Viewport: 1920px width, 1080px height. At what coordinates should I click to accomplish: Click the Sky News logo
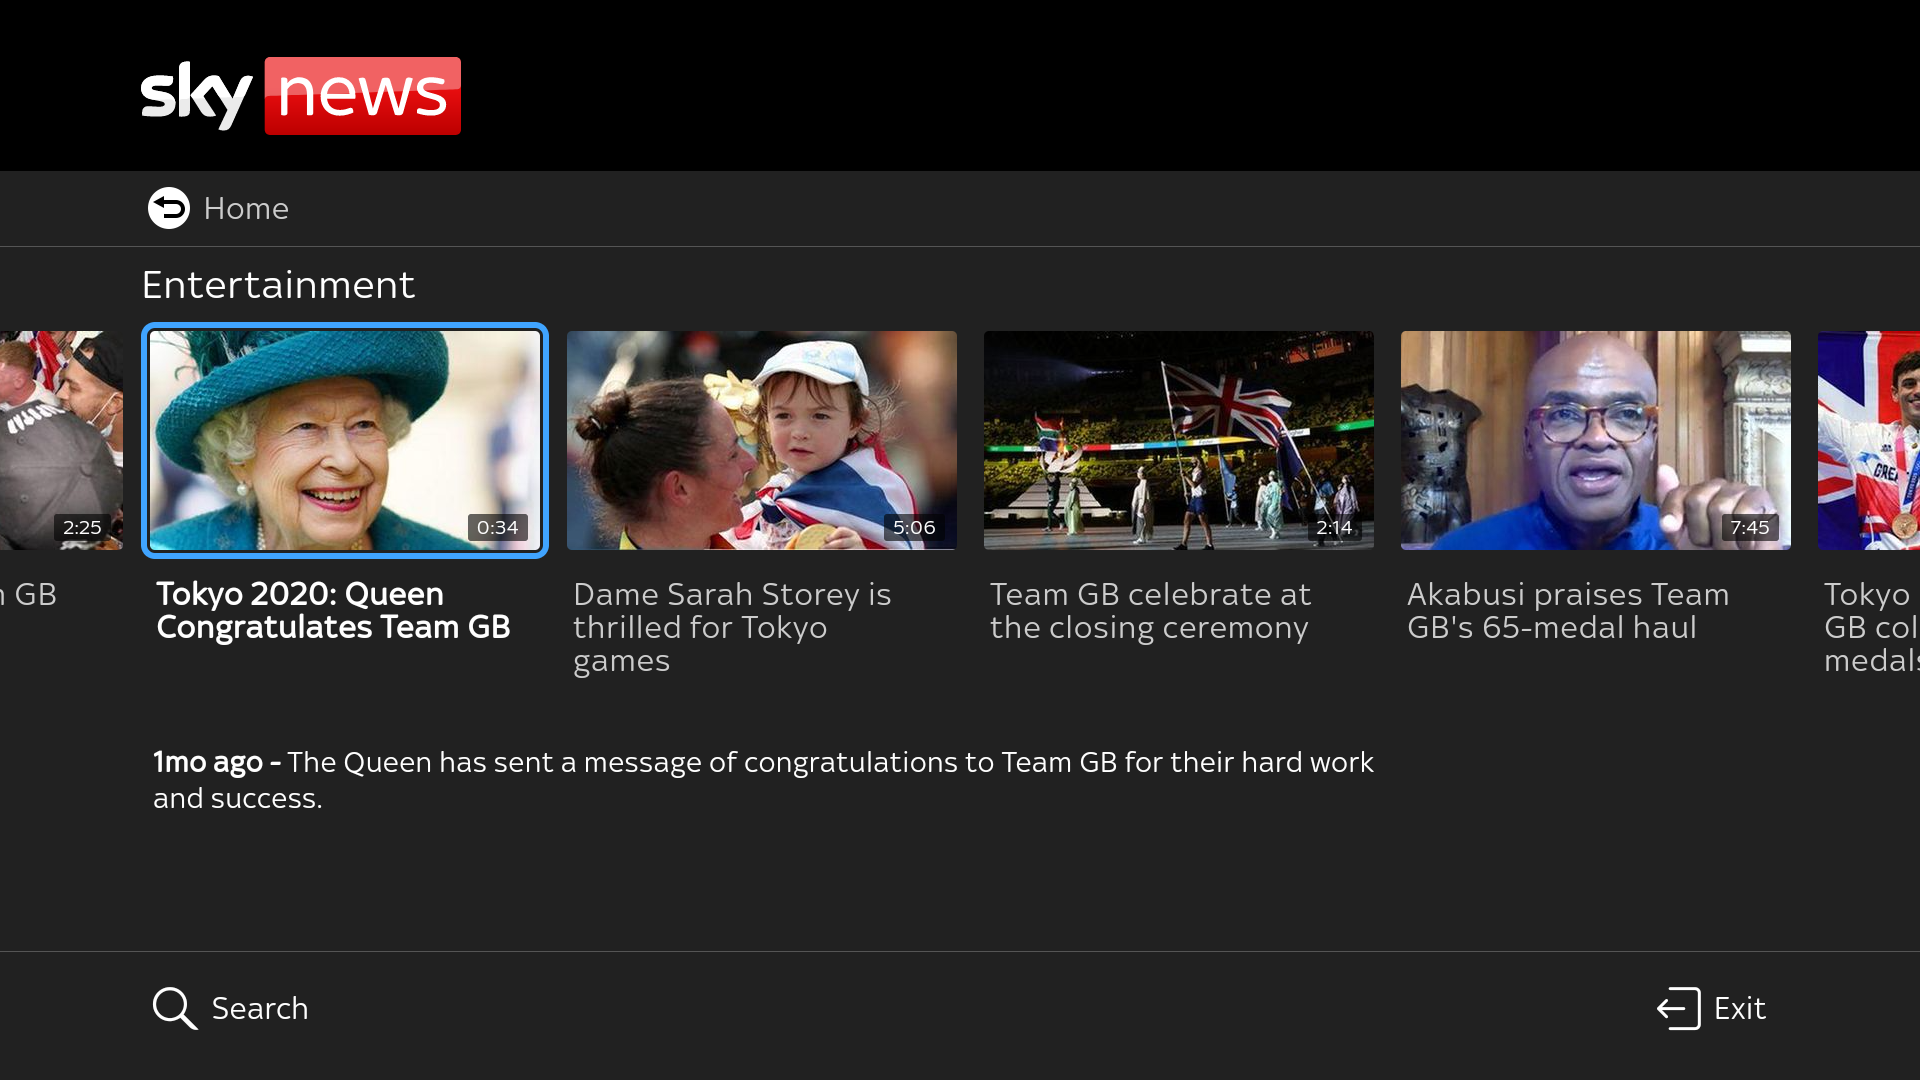(300, 95)
